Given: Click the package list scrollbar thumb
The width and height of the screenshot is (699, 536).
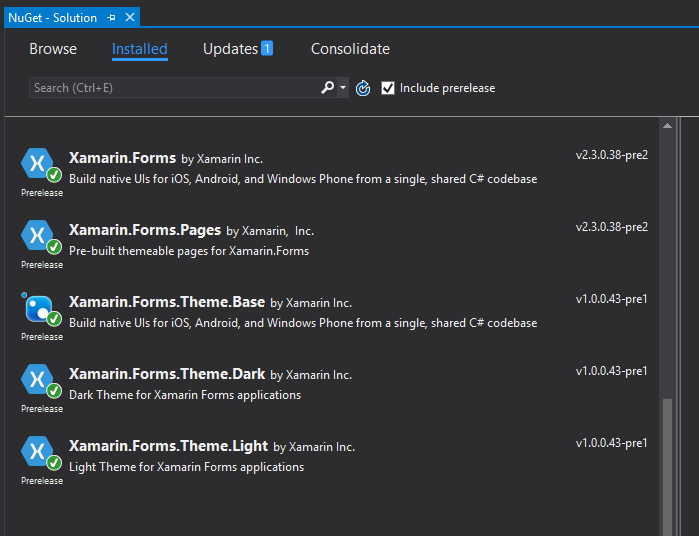Looking at the screenshot, I should (x=667, y=466).
